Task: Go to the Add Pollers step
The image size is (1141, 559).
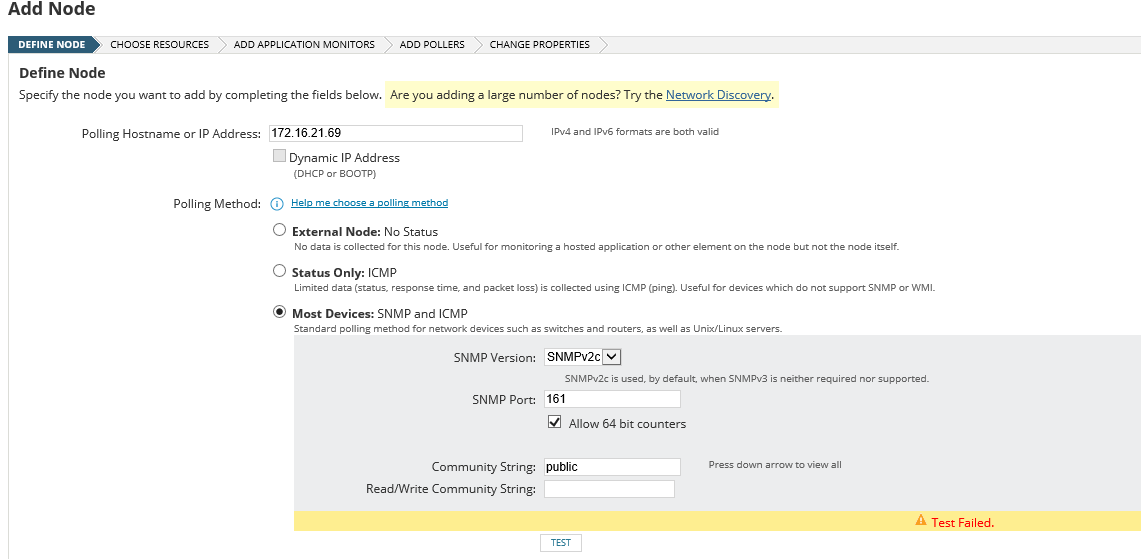Action: click(x=432, y=44)
